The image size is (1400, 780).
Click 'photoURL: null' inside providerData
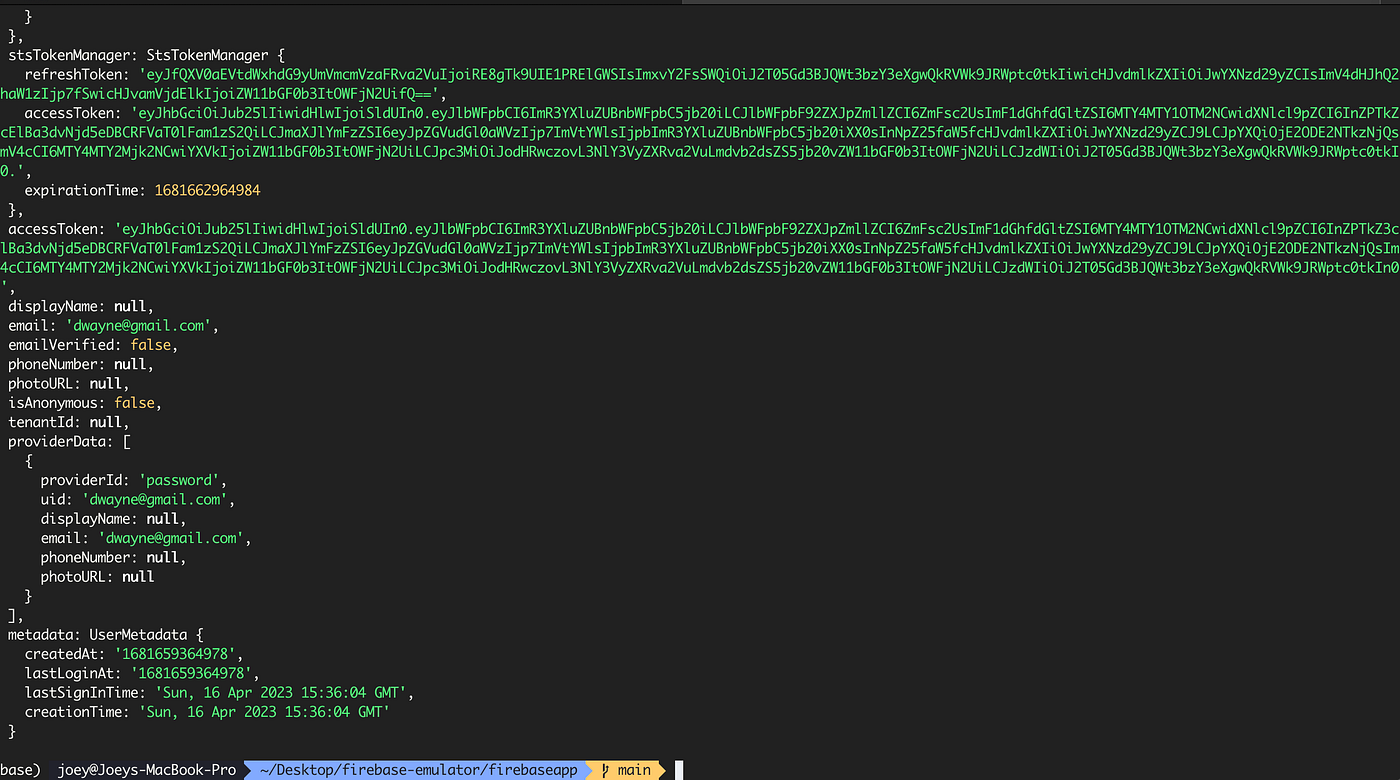click(x=98, y=577)
